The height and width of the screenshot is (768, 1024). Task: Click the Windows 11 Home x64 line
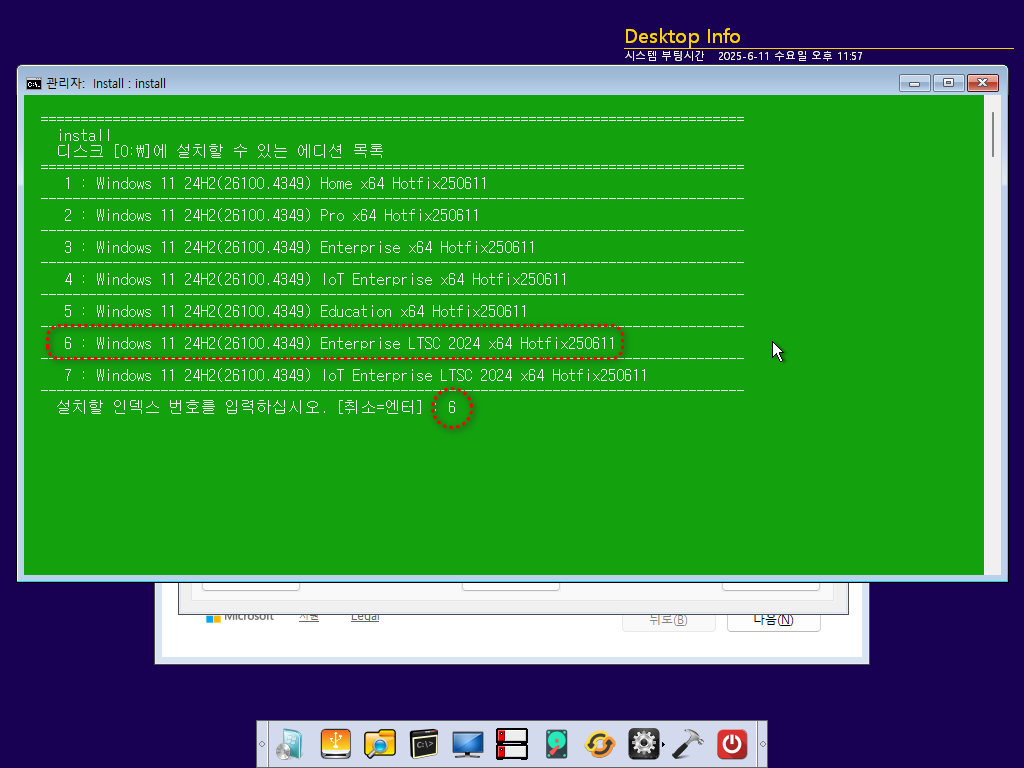[x=276, y=184]
